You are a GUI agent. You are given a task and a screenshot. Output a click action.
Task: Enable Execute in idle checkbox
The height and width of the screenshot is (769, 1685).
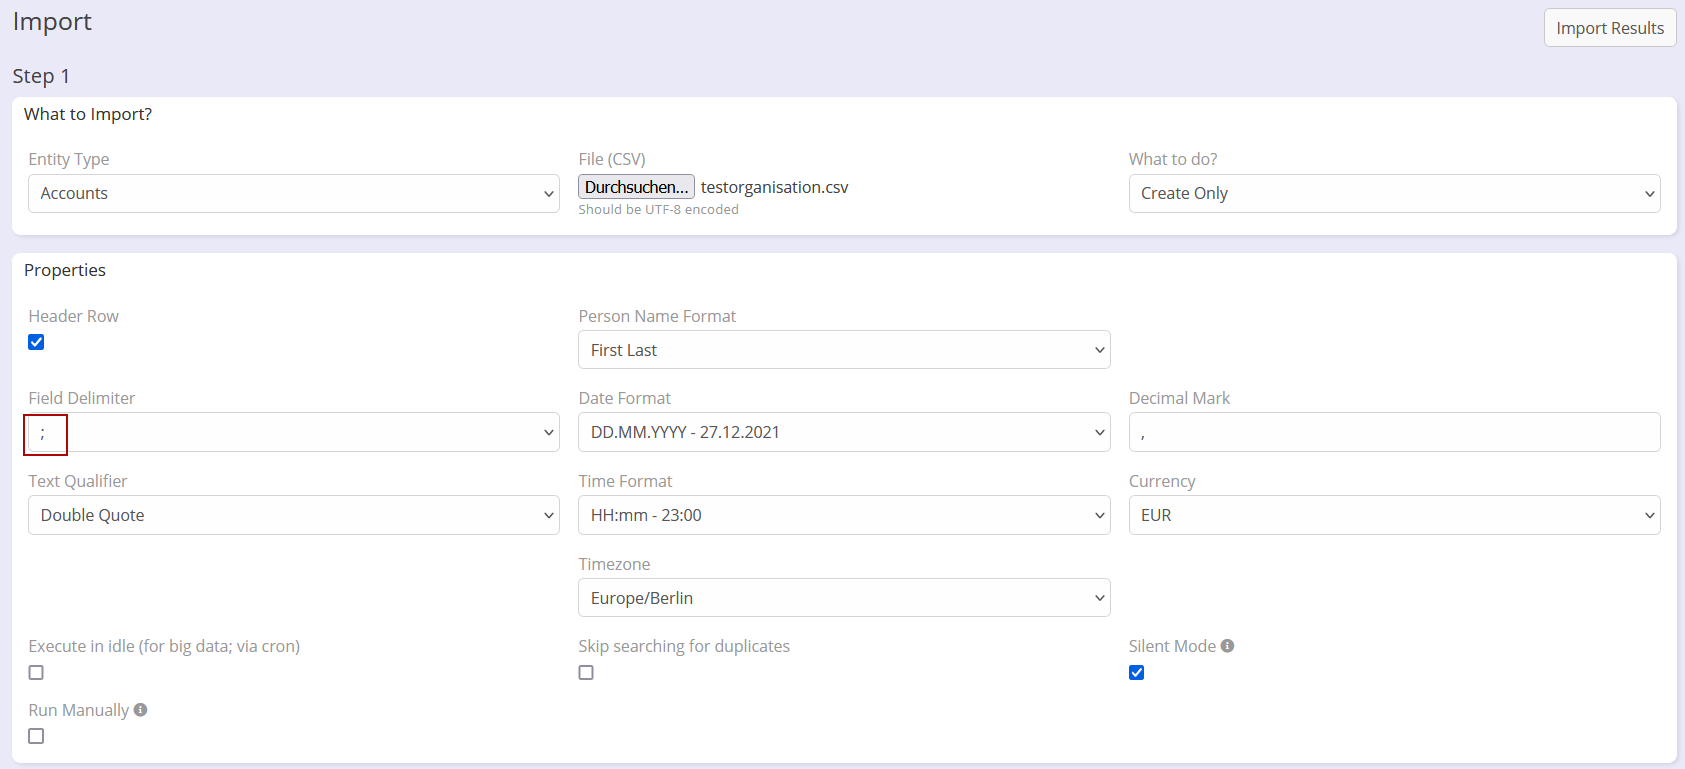click(36, 673)
